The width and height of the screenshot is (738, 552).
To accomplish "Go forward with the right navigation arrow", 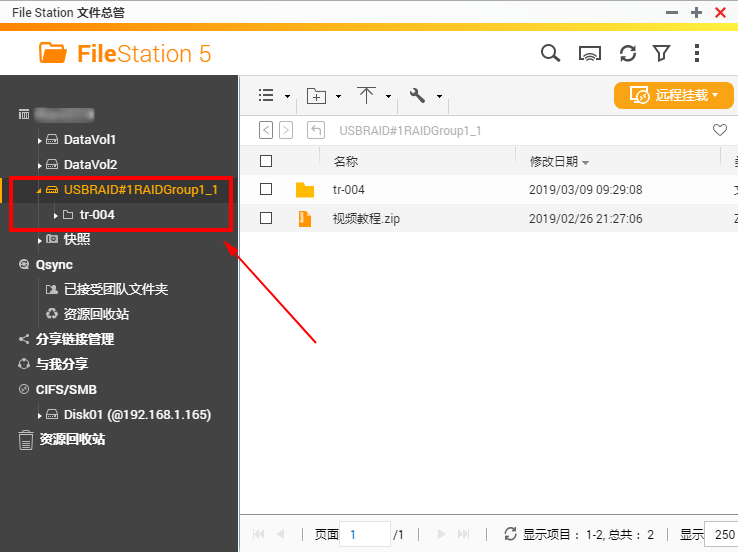I will [x=286, y=130].
